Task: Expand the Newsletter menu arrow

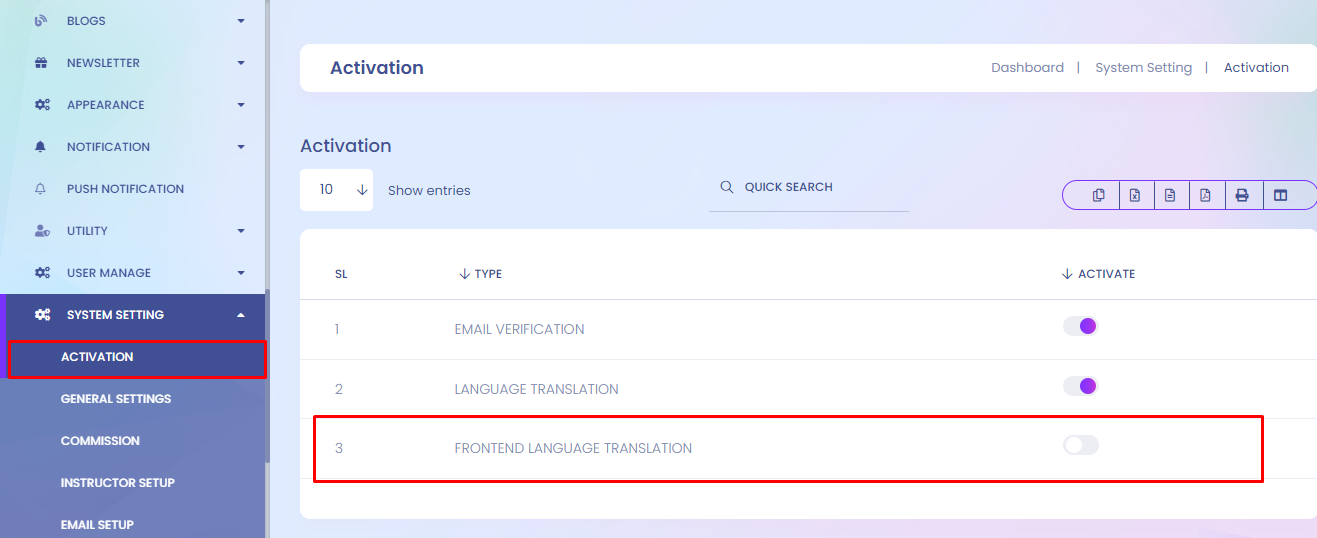Action: pyautogui.click(x=241, y=63)
